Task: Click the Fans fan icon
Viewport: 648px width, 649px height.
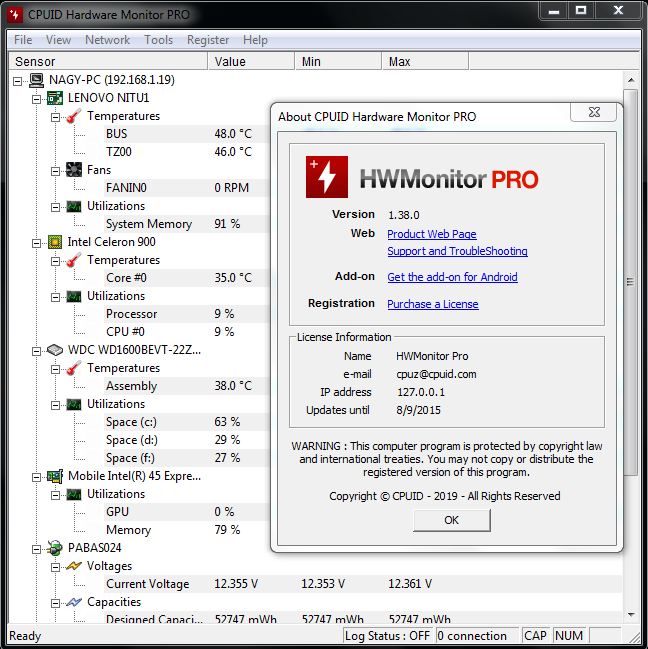Action: click(74, 170)
